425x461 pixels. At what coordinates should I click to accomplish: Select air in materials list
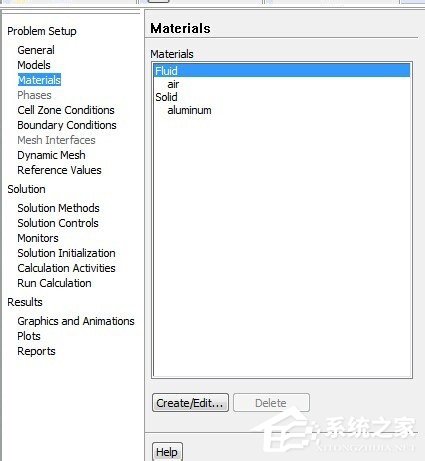tap(173, 84)
